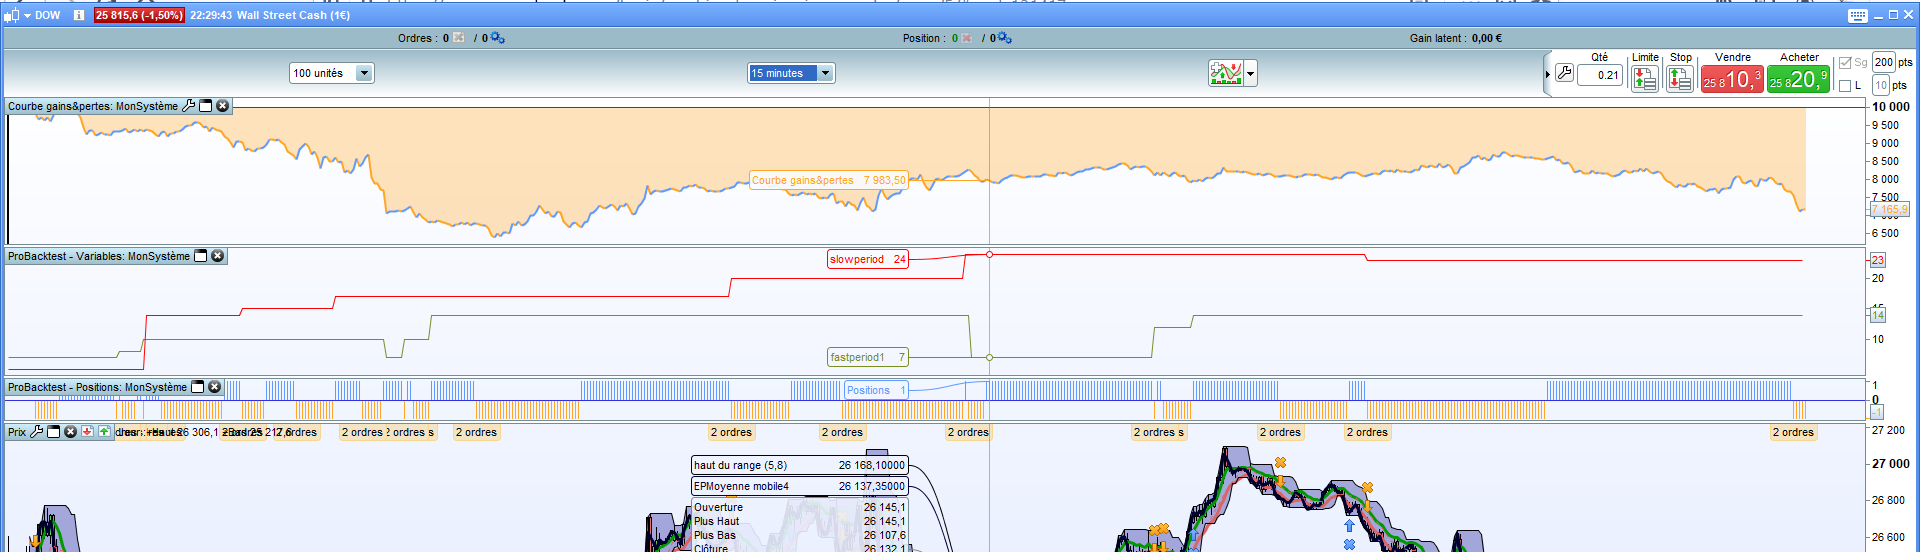Viewport: 1920px width, 552px height.
Task: Click the red down-arrow icon on Prix panel
Action: point(87,432)
